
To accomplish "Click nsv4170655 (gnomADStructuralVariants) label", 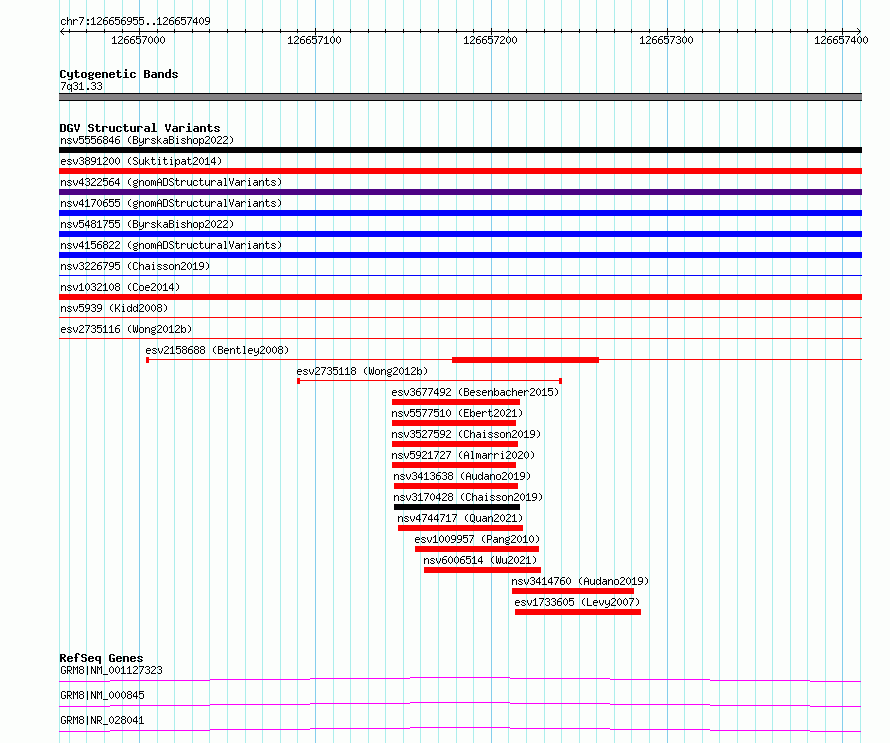I will 171,203.
